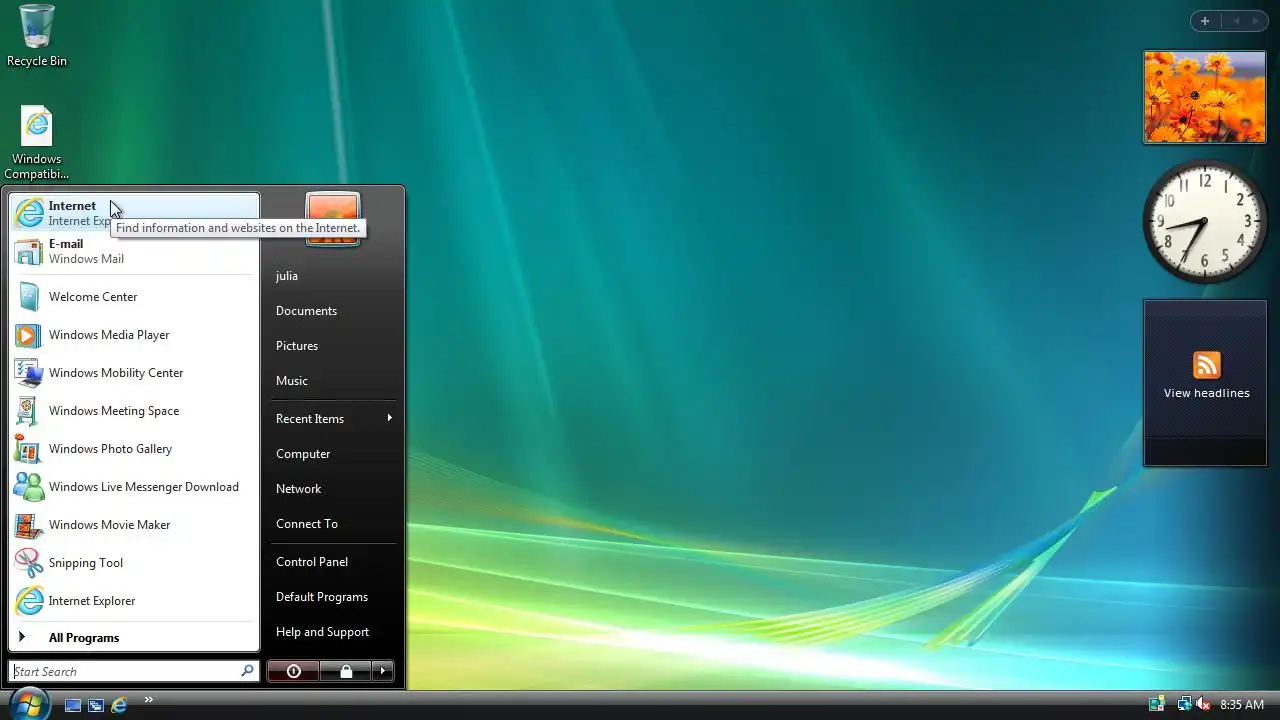This screenshot has height=720, width=1280.
Task: Click the slideshow flowers gadget
Action: 1205,97
